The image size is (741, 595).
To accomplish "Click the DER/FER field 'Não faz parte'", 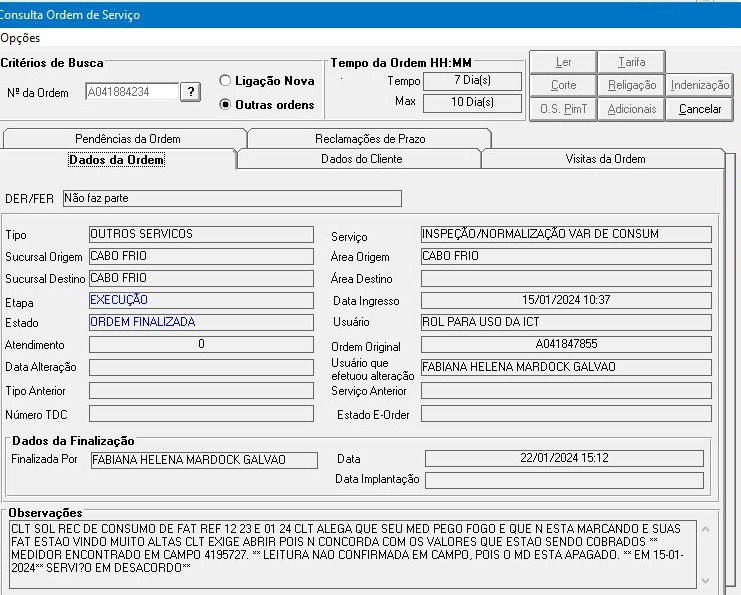I will pos(232,198).
